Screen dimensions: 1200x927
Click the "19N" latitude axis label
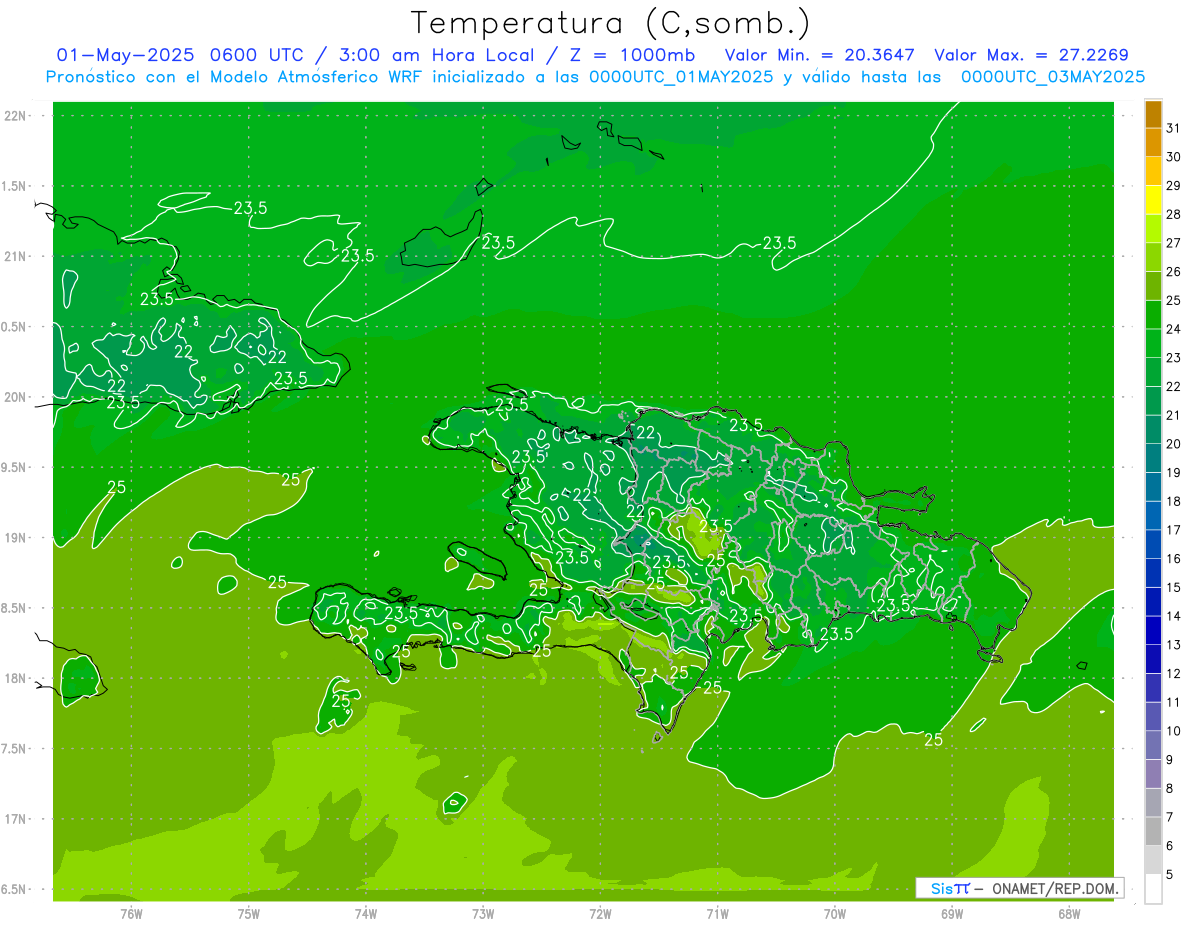tap(16, 538)
